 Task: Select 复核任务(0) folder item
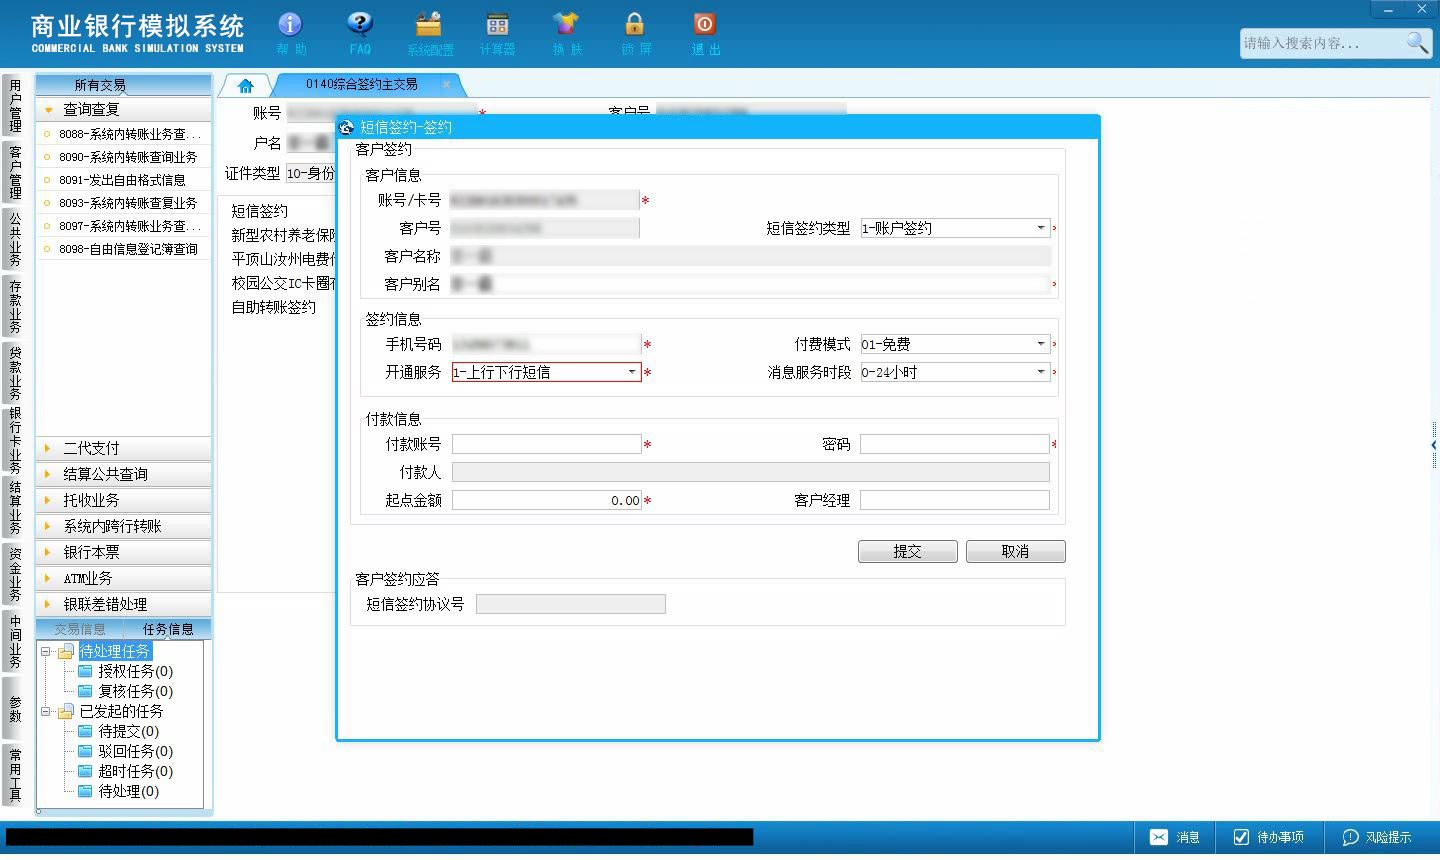[126, 691]
